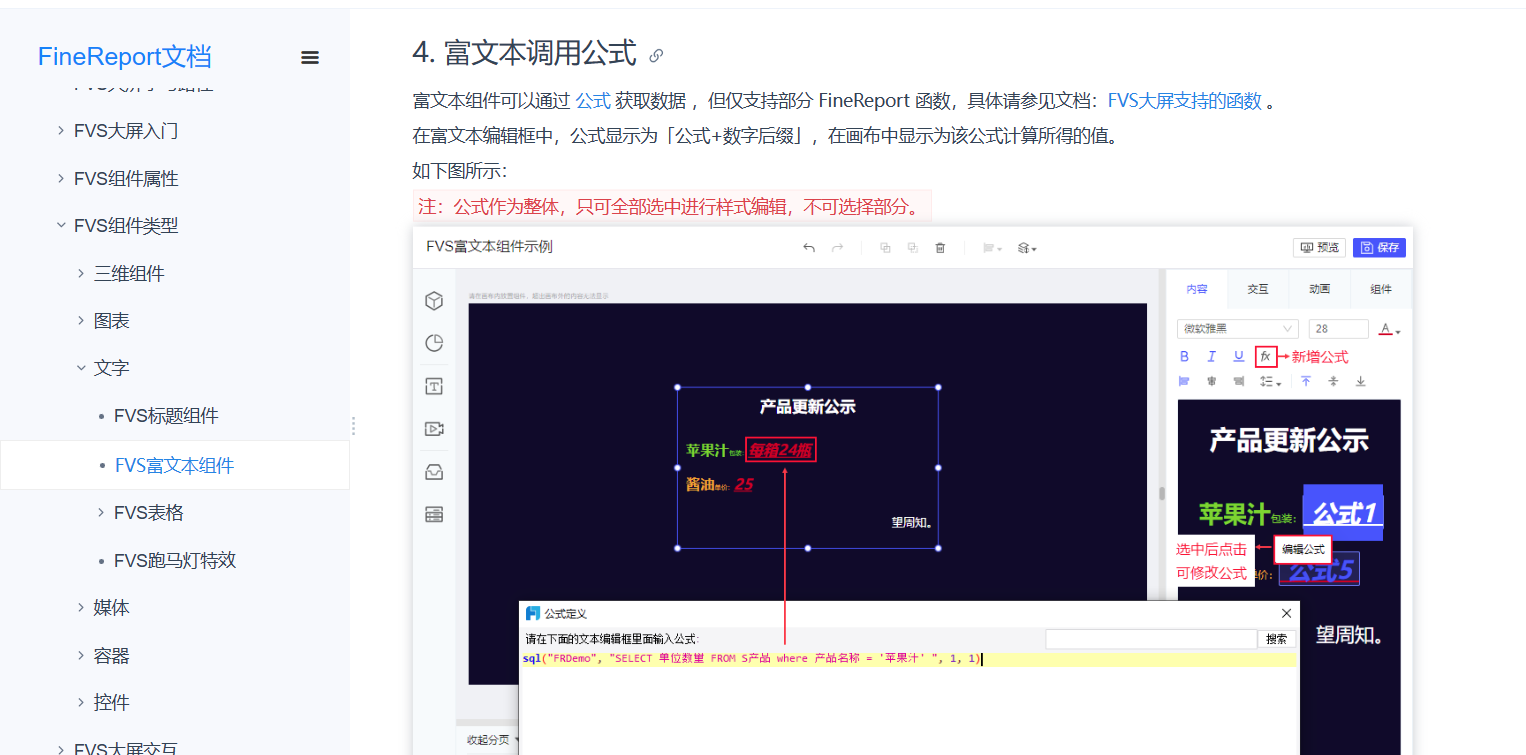This screenshot has width=1526, height=755.
Task: Select the pie chart component icon
Action: pos(434,343)
